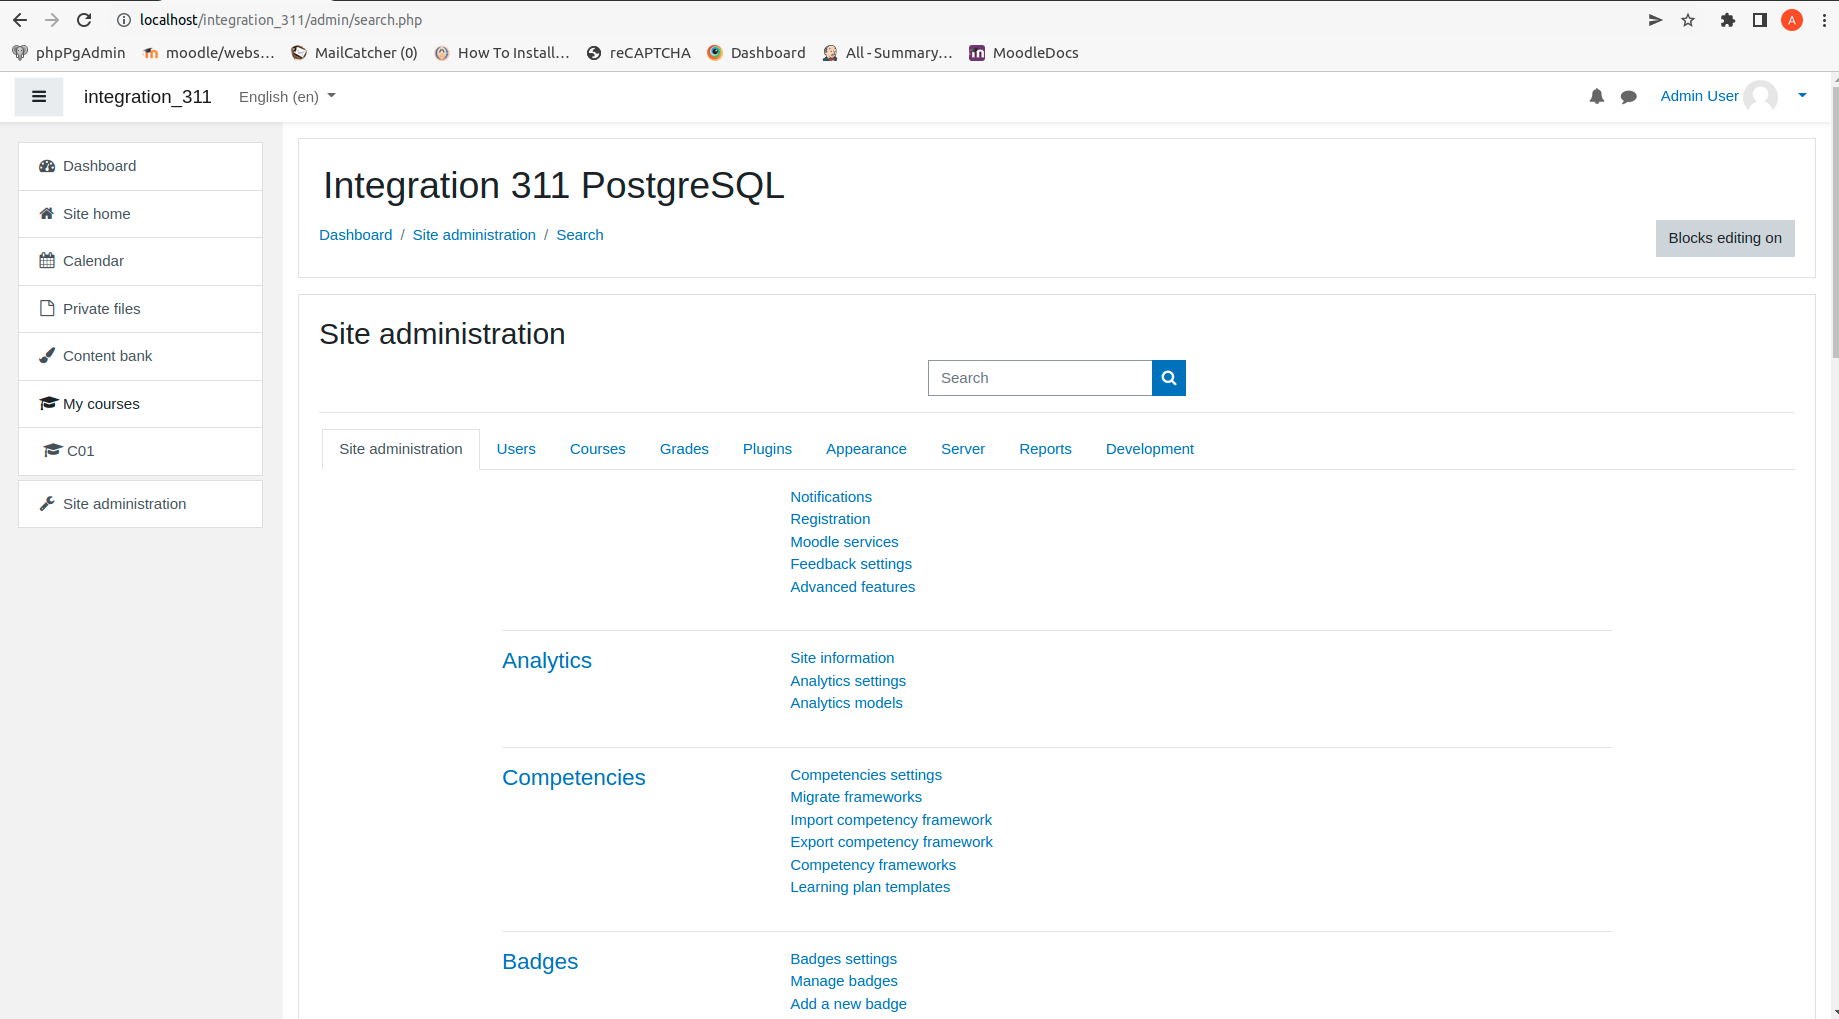This screenshot has height=1019, width=1839.
Task: Click the Blocks editing on button
Action: (x=1725, y=238)
